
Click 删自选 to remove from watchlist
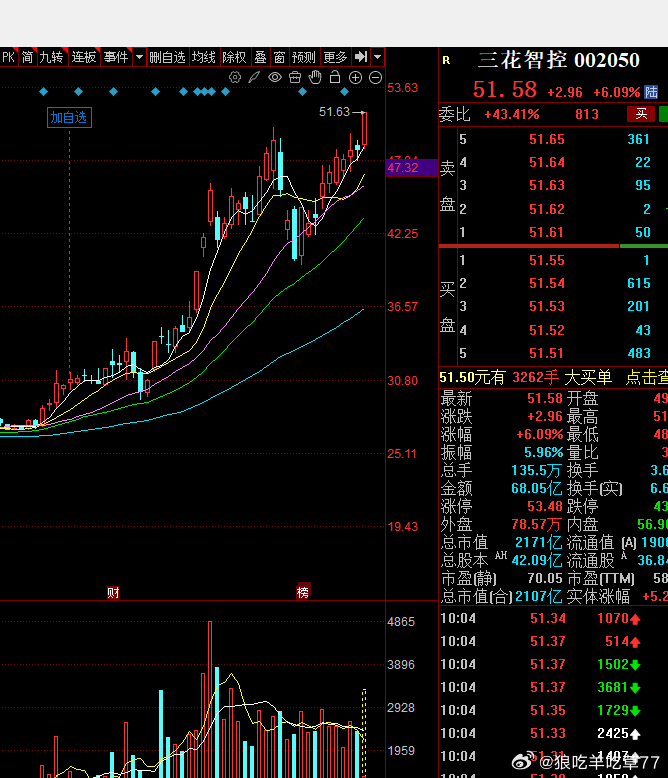coord(168,57)
